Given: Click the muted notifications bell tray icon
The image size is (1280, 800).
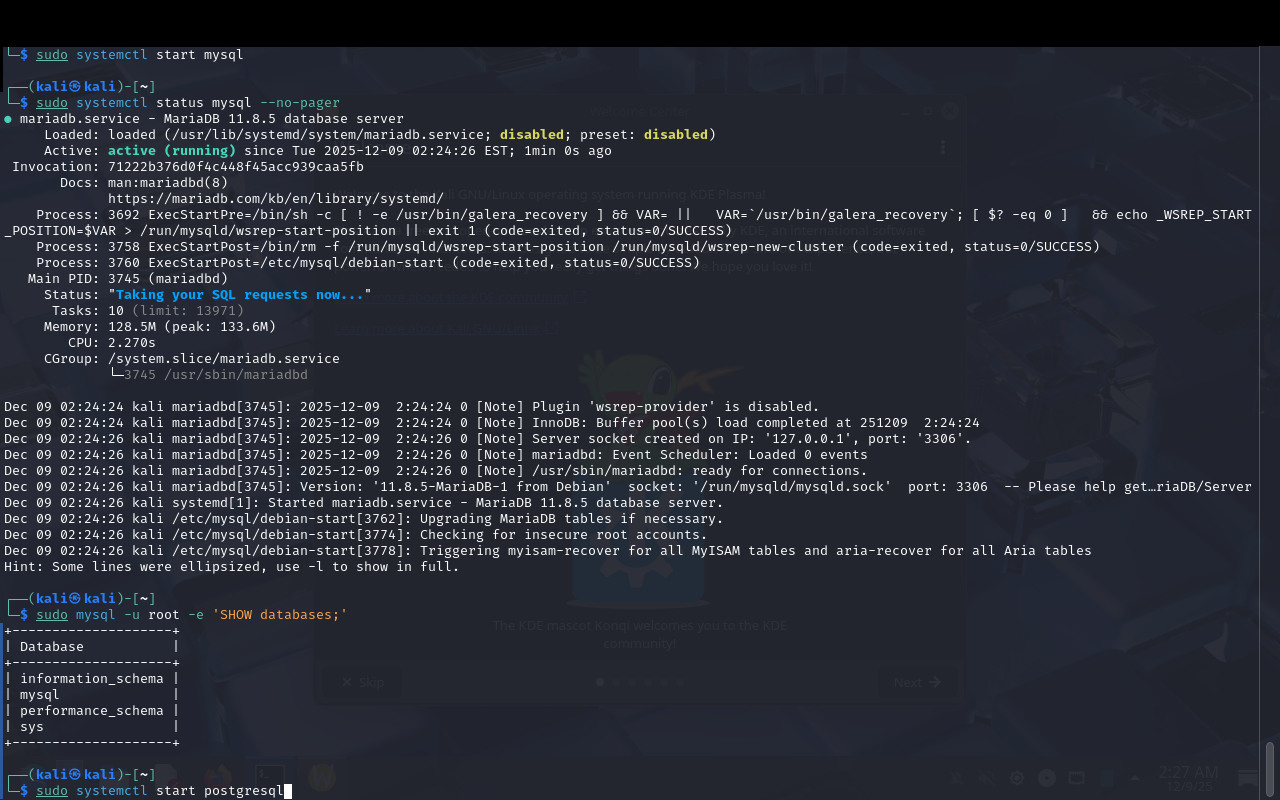Looking at the screenshot, I should pos(955,778).
